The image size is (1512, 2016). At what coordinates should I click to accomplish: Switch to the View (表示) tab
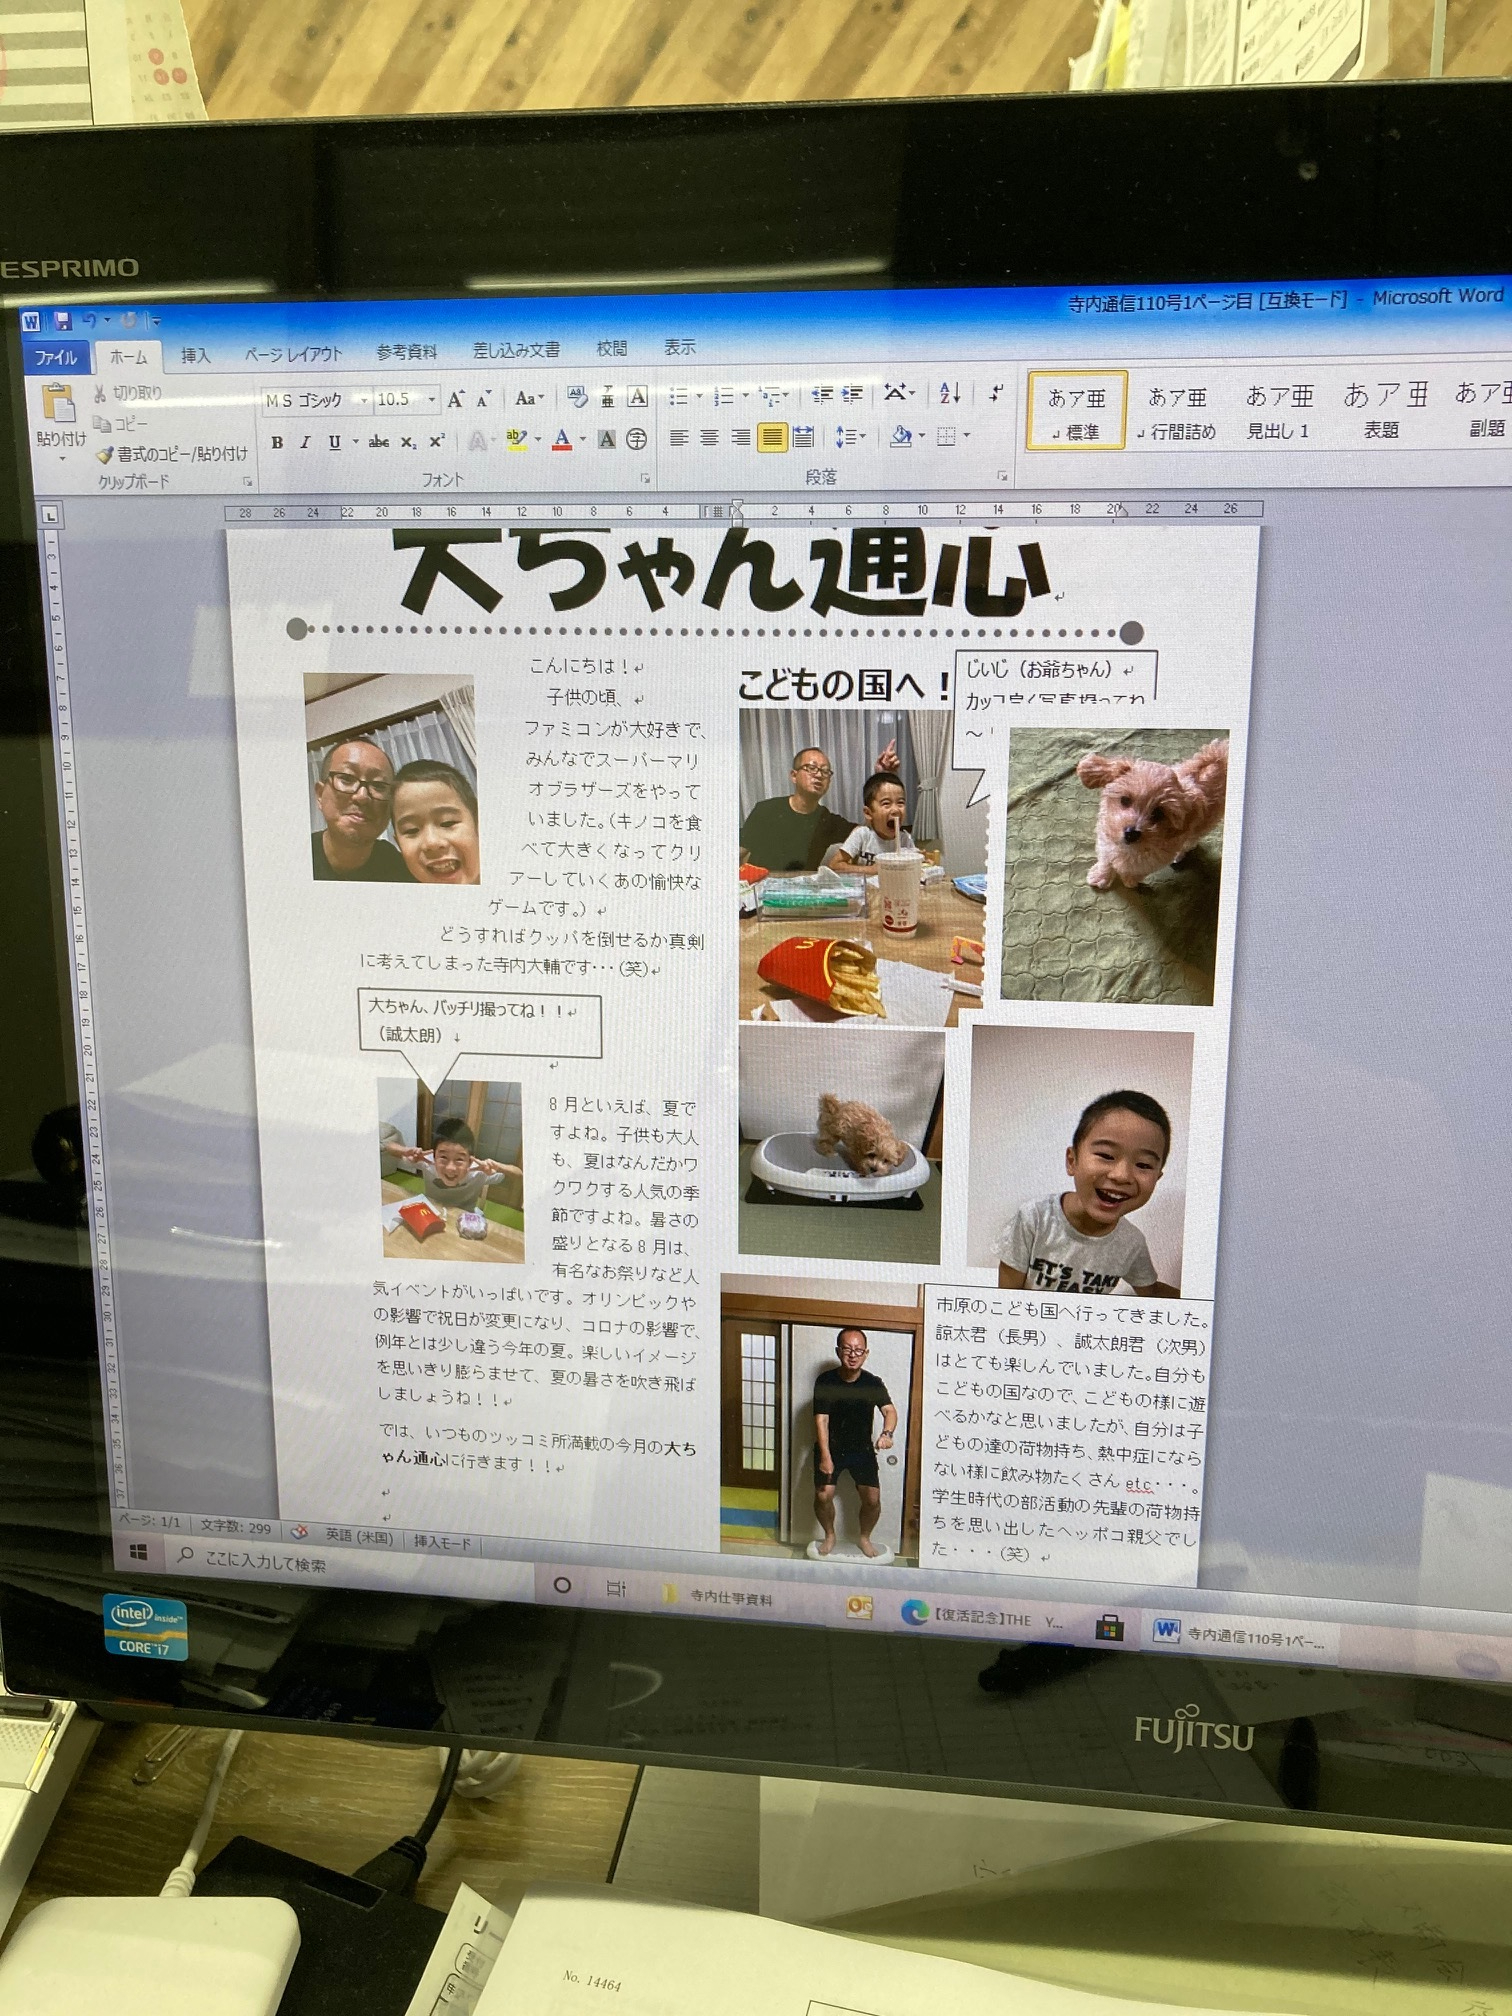(679, 348)
